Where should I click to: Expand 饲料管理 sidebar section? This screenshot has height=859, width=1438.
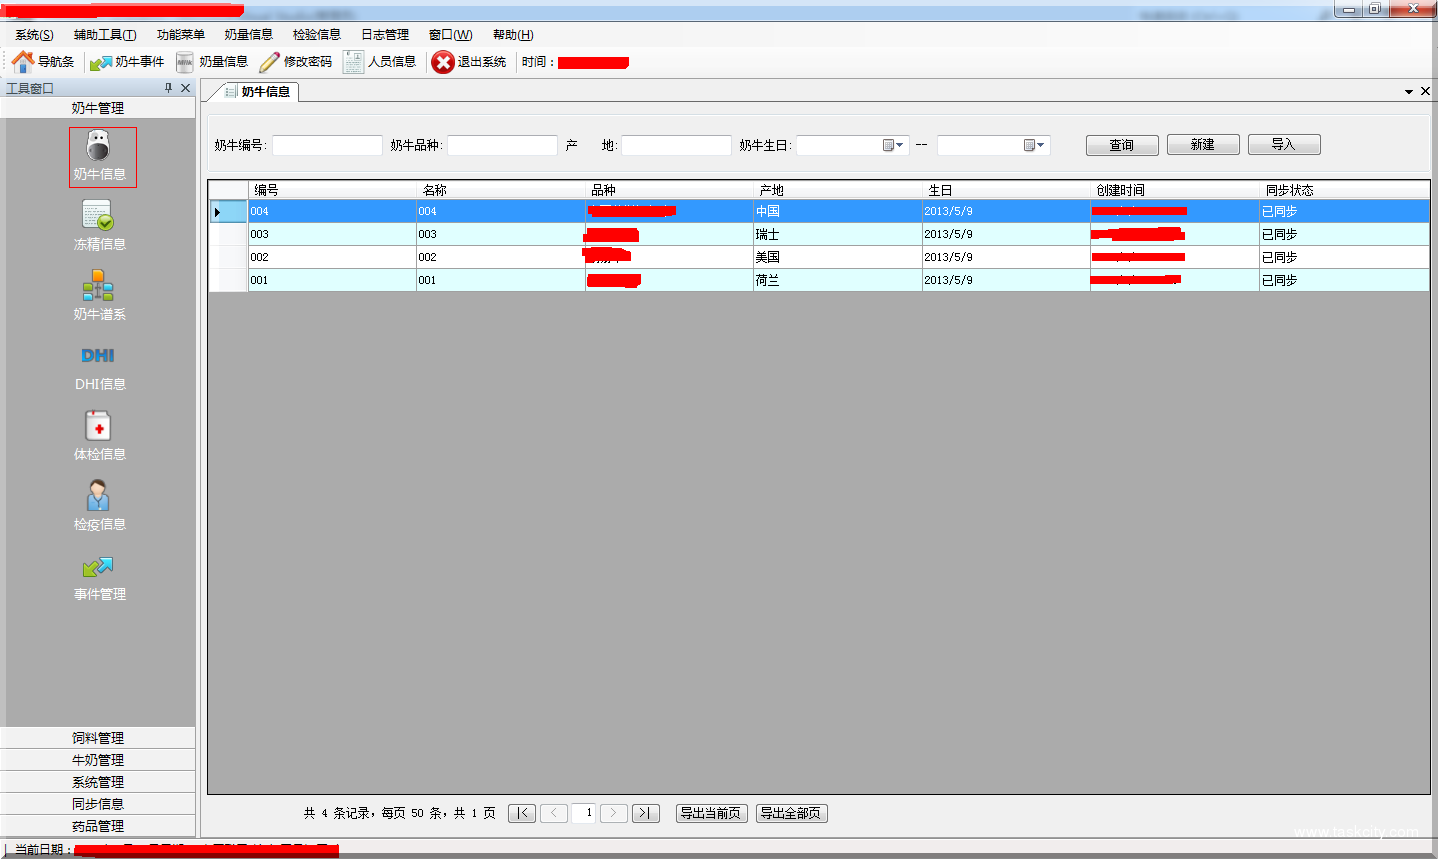click(98, 738)
